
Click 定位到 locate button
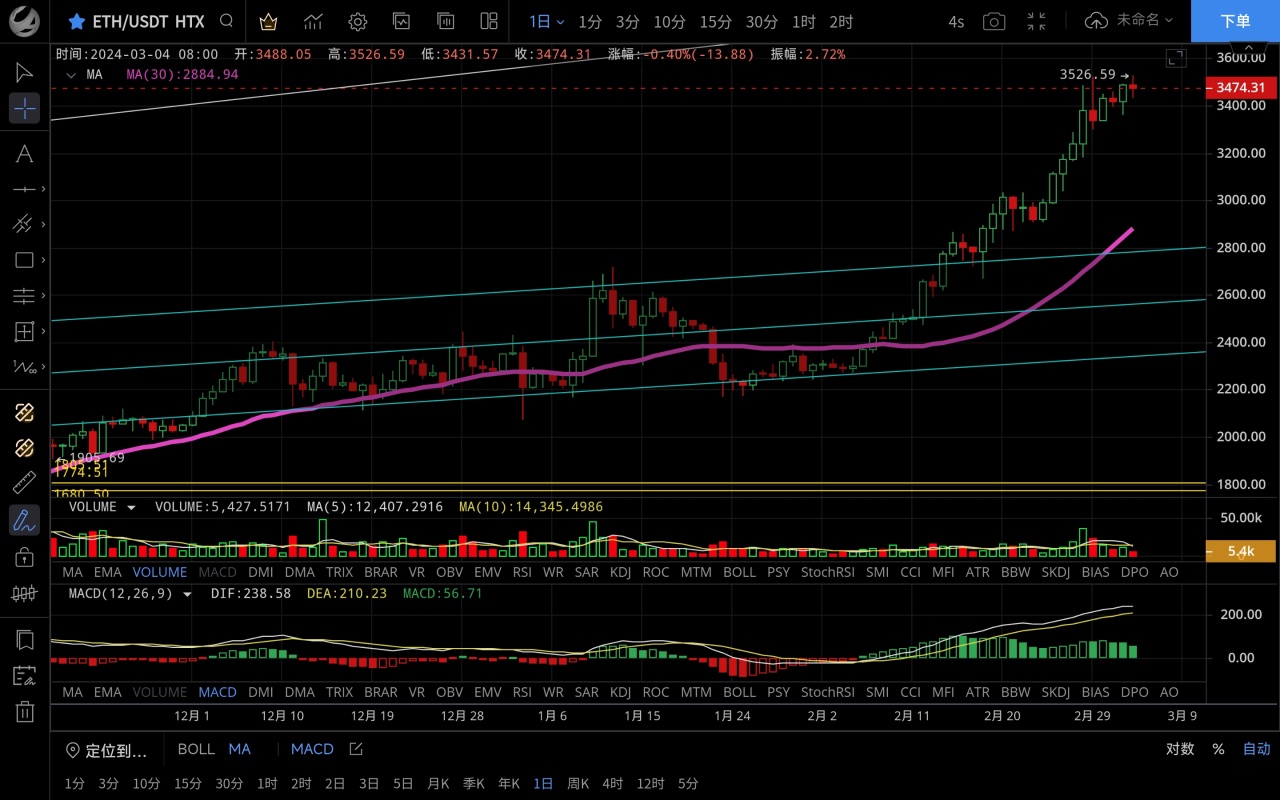107,750
